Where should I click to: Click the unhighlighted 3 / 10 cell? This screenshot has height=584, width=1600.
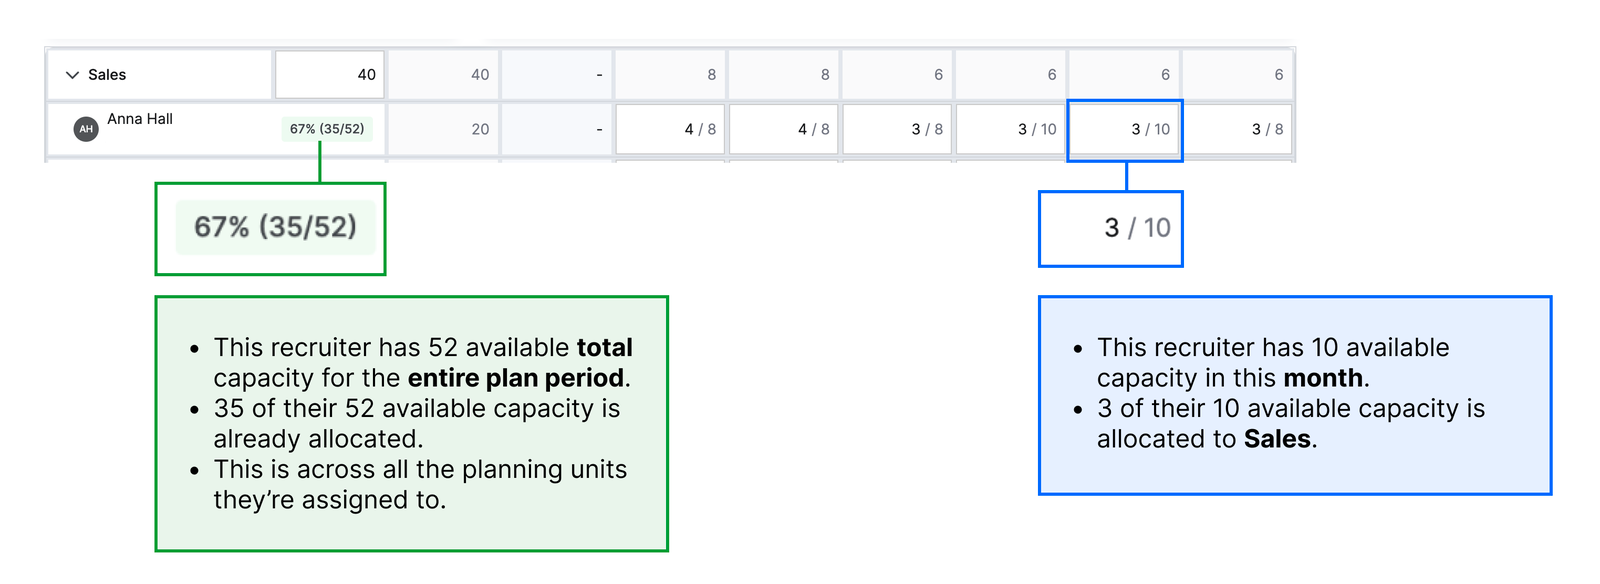click(x=1011, y=129)
